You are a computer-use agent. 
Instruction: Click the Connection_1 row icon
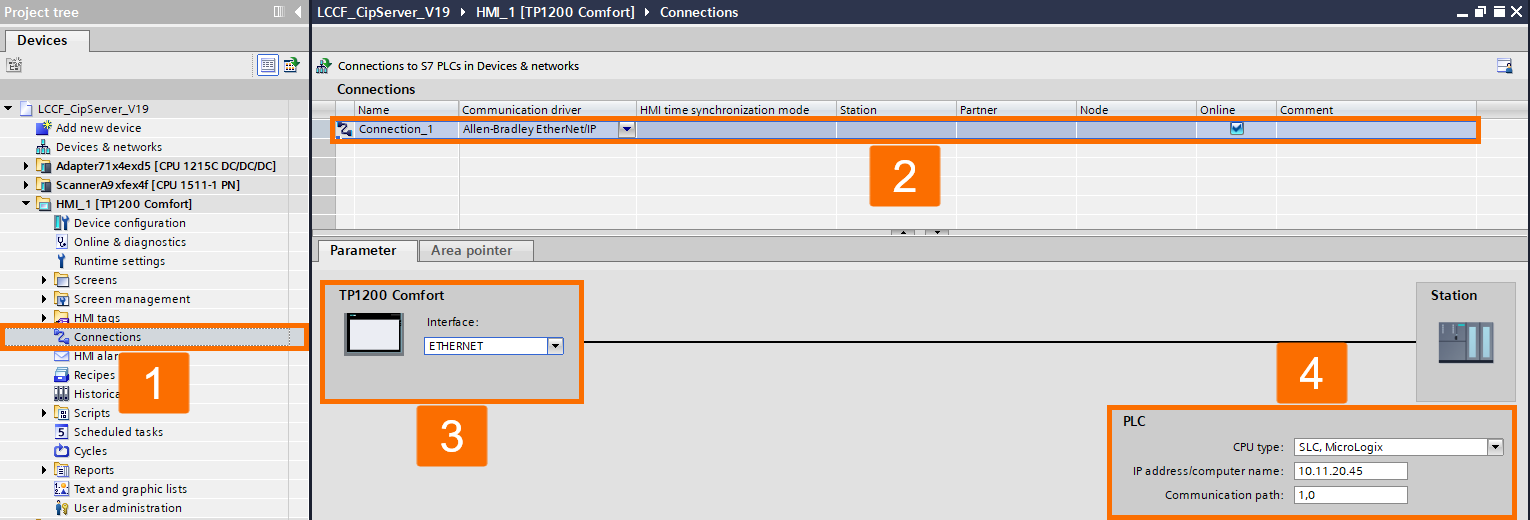345,129
